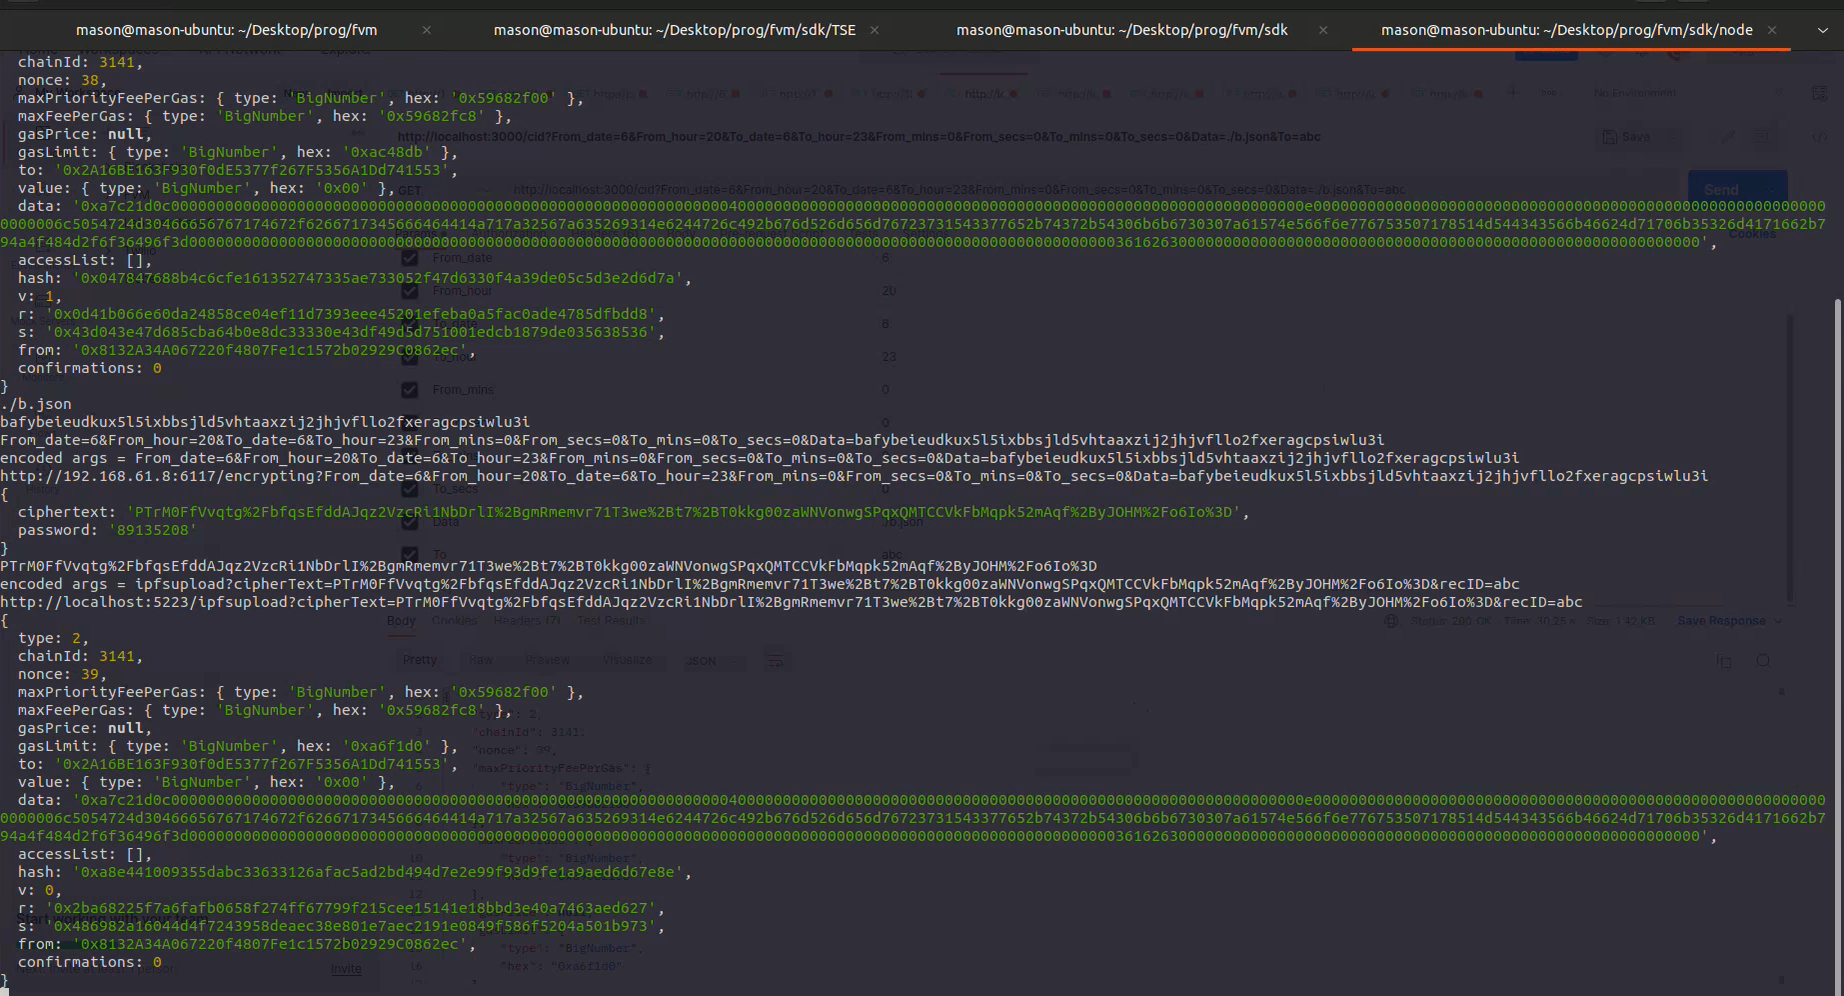Close the ~/Desktop/prog/fvm terminal tab
This screenshot has width=1844, height=996.
[x=427, y=30]
